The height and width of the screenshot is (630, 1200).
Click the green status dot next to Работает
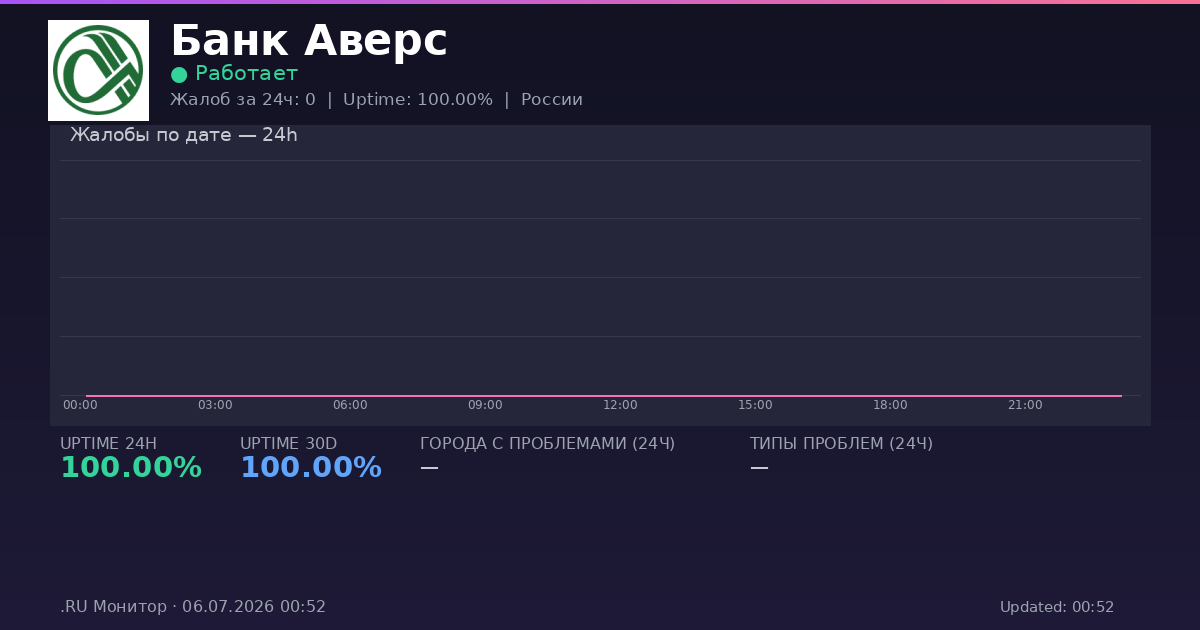[x=179, y=74]
